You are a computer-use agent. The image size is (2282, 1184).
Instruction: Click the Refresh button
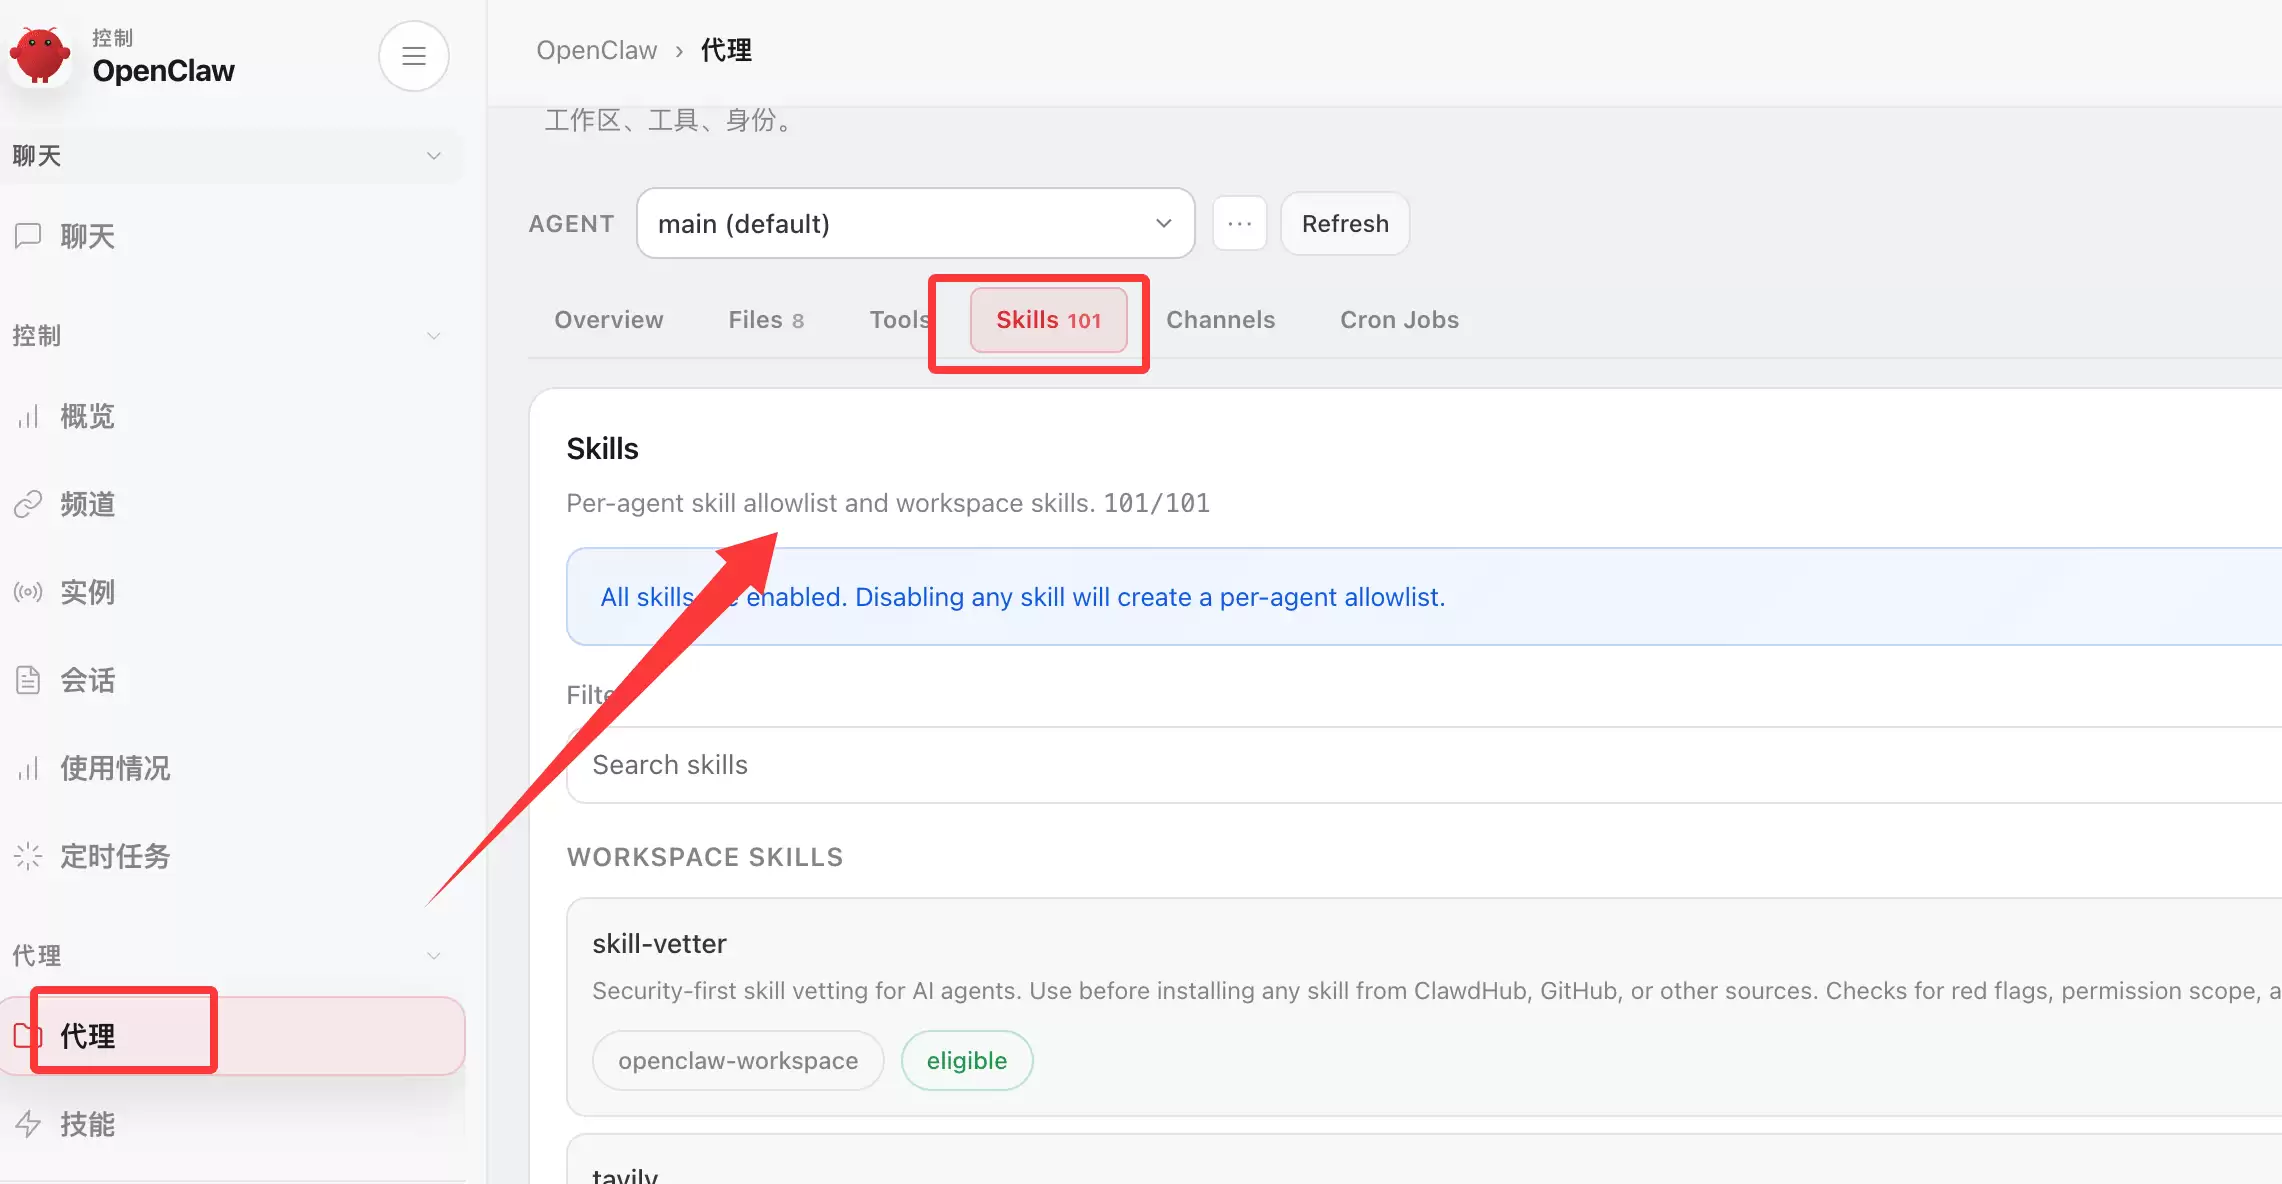point(1345,223)
